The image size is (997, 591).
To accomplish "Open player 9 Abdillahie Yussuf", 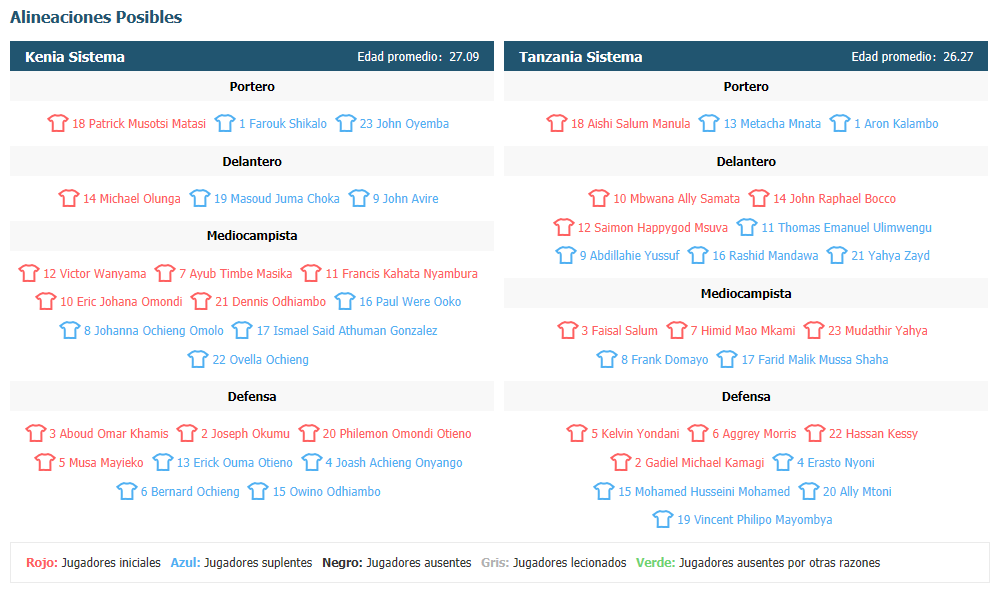I will click(629, 256).
